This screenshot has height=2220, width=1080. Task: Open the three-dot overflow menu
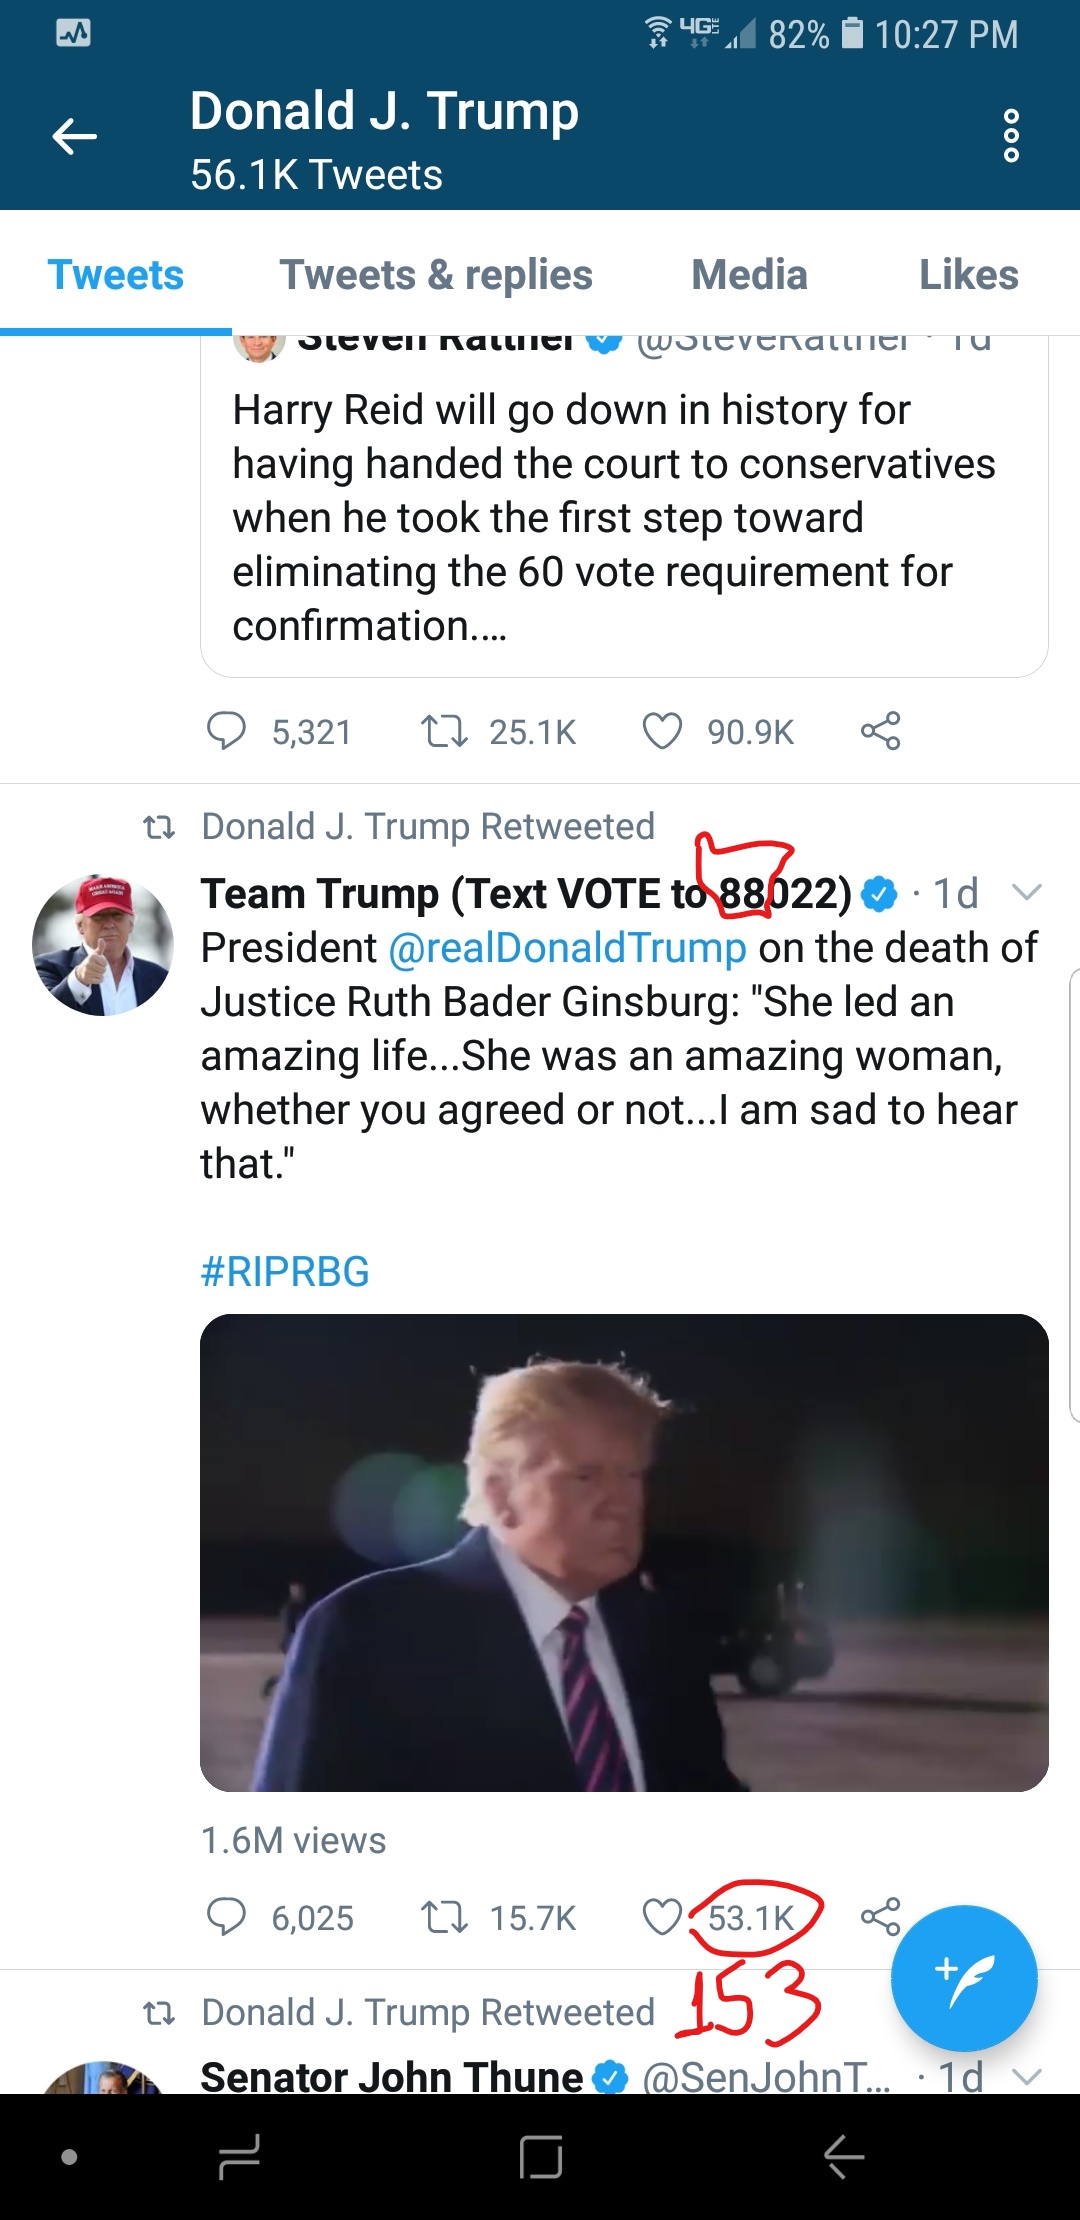(1011, 136)
